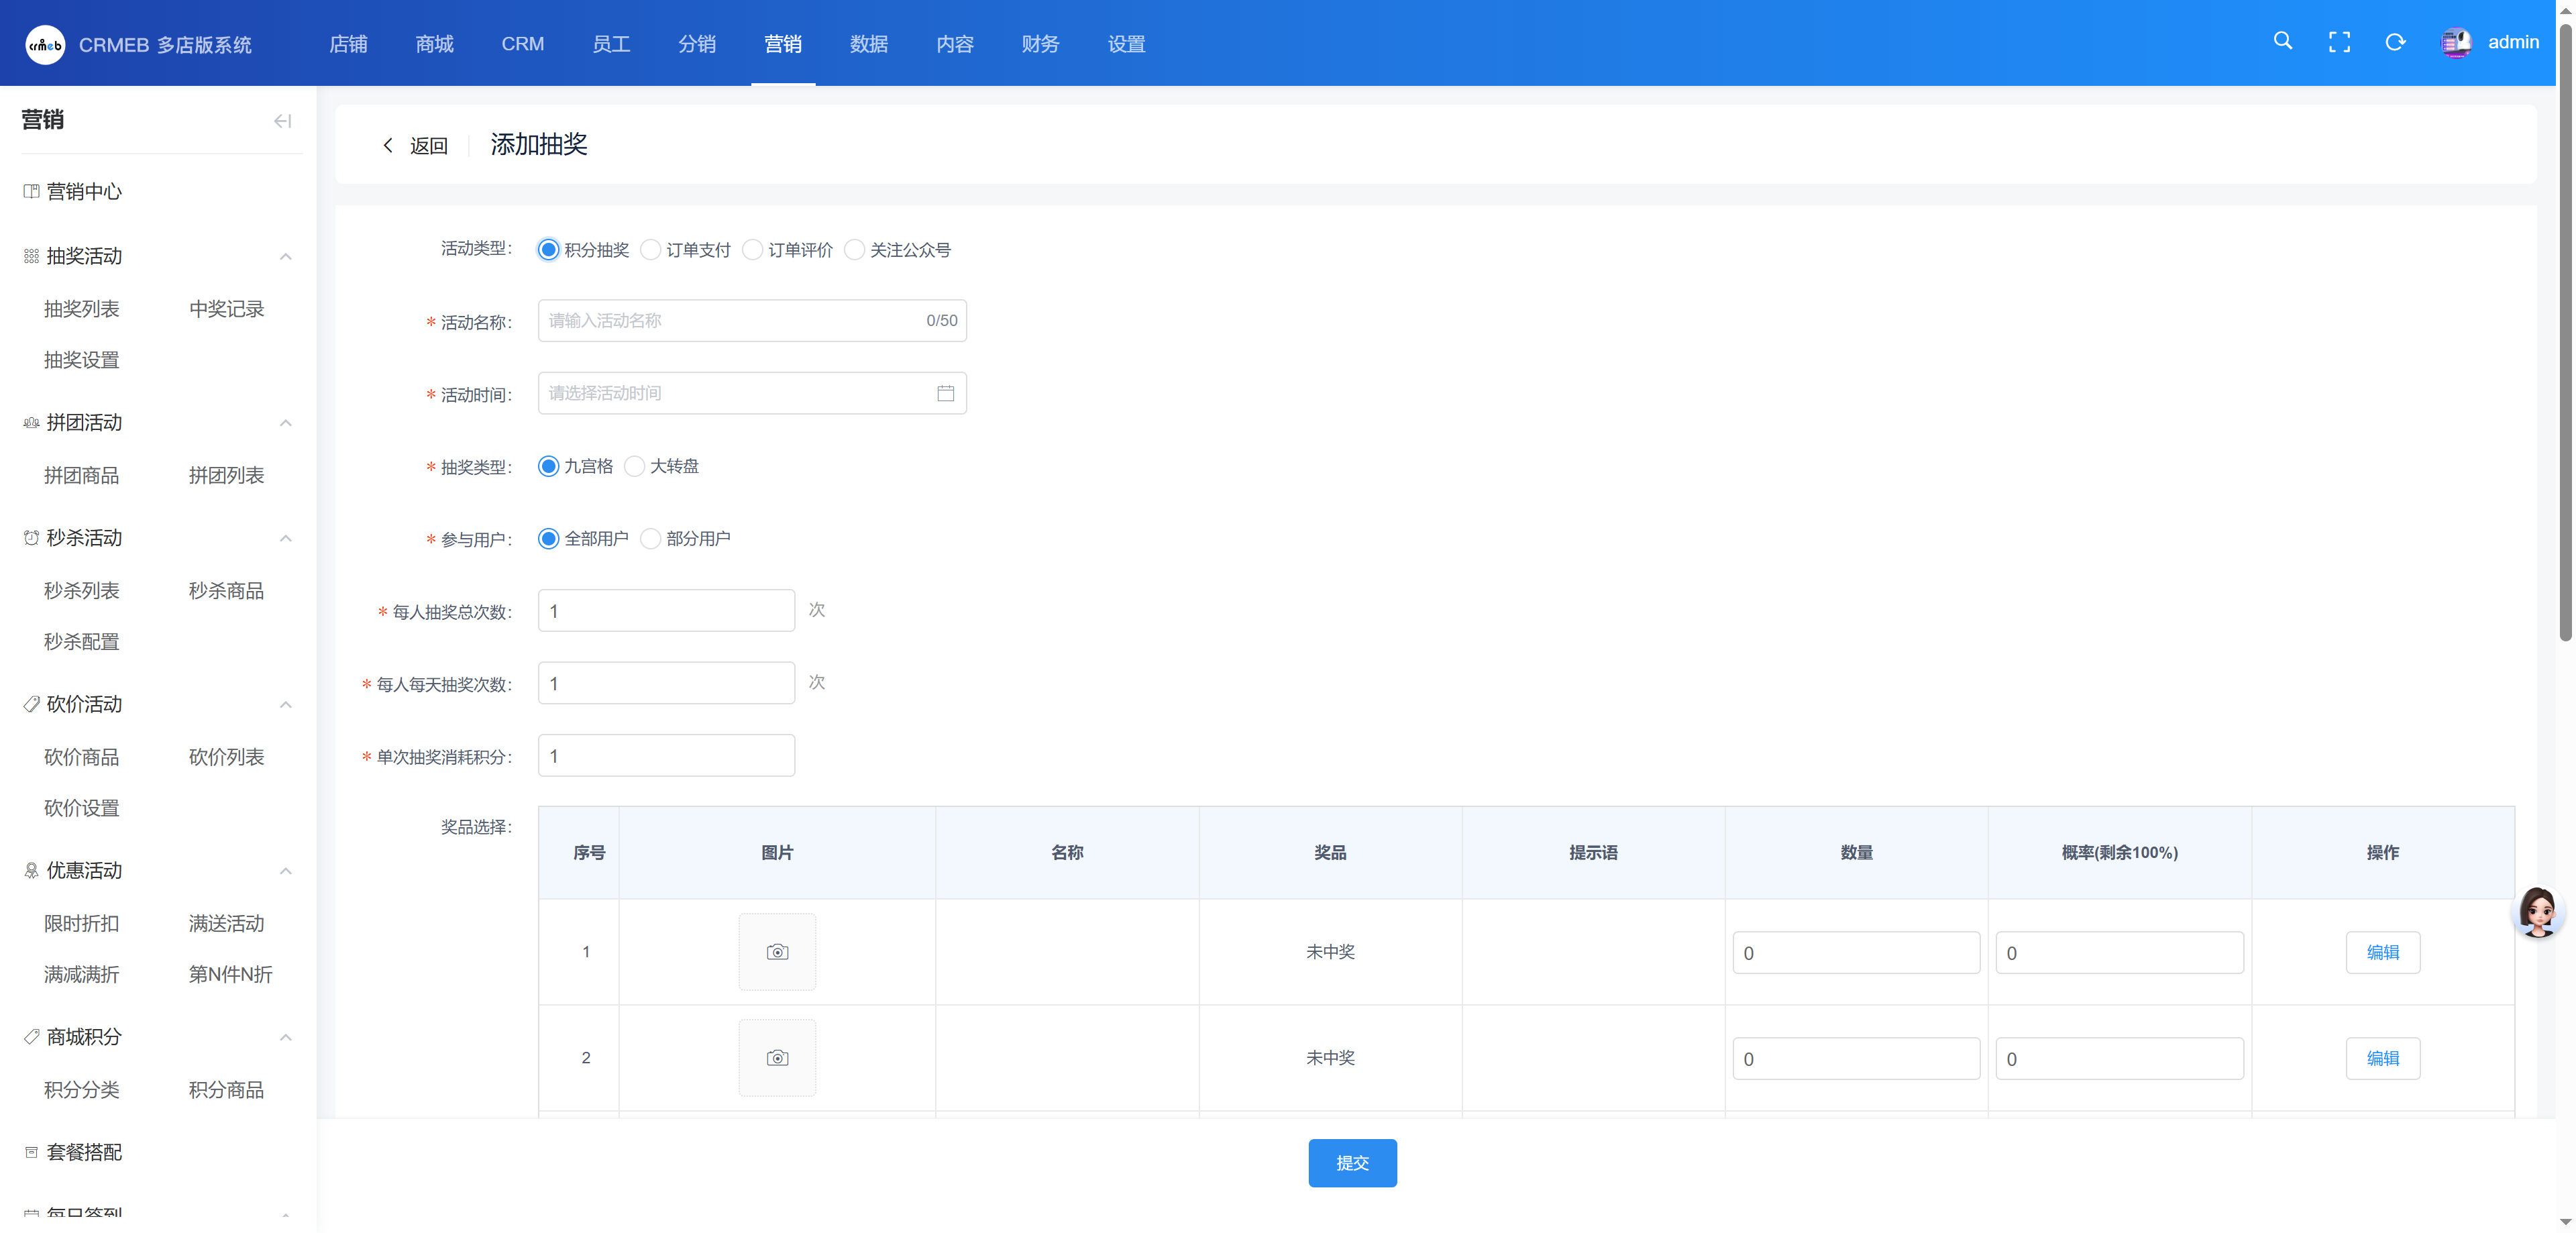Open the 财务 top navigation tab
Screen dimensions: 2576x1233
1040,44
